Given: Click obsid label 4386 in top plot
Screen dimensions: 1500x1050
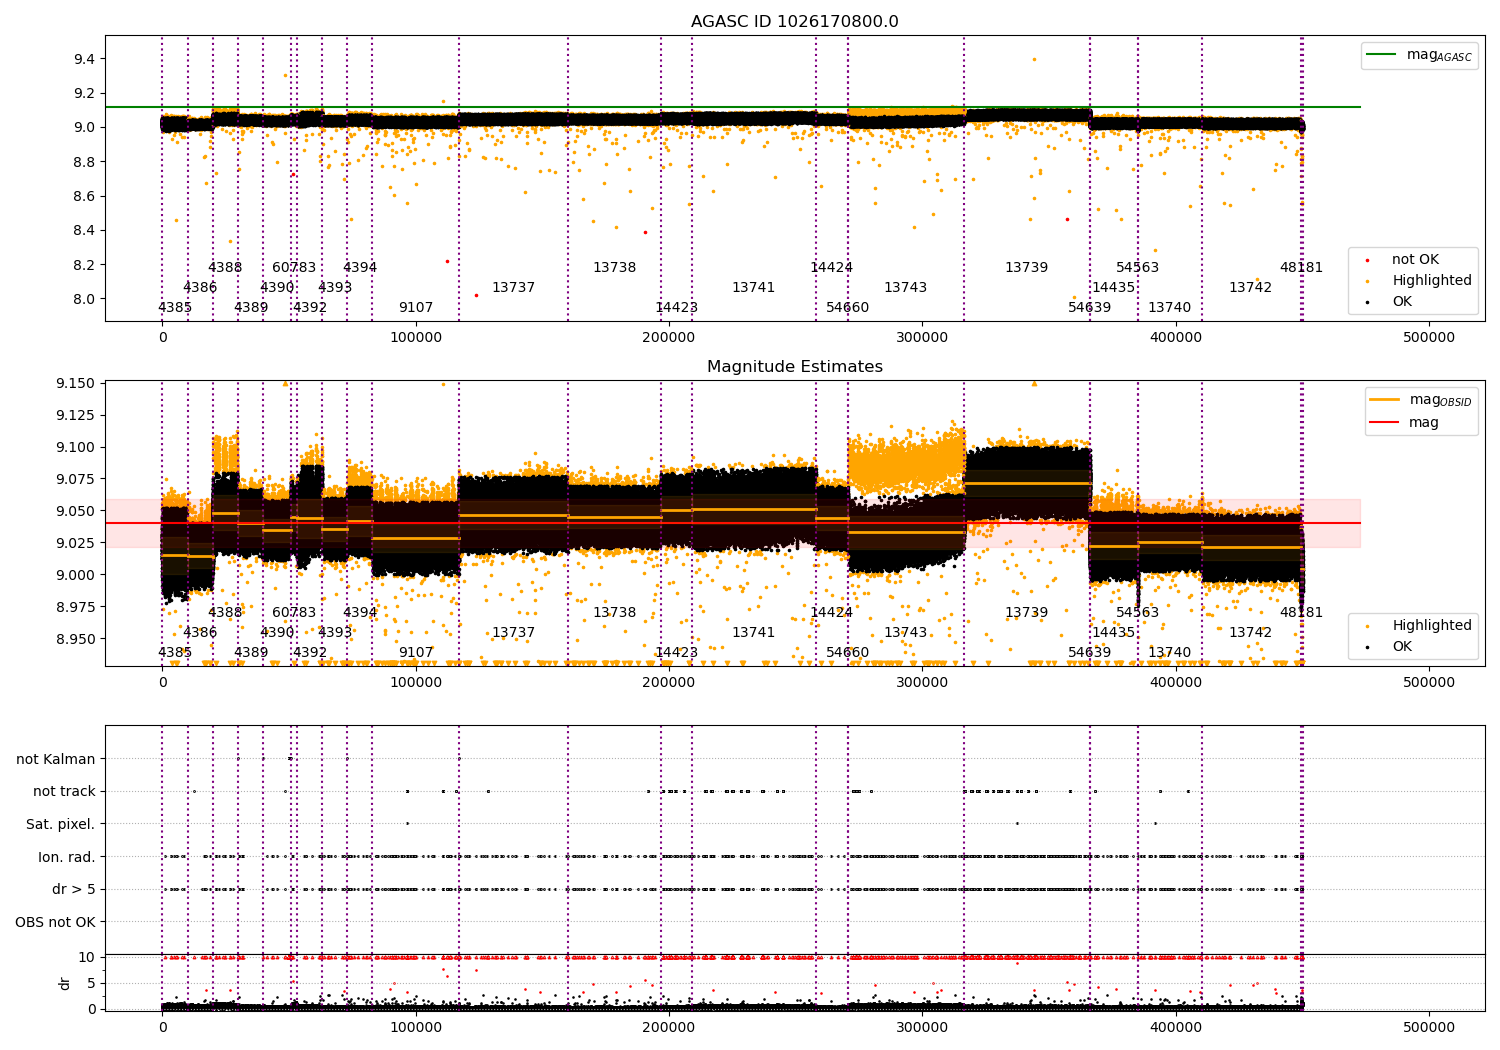Looking at the screenshot, I should tap(200, 288).
